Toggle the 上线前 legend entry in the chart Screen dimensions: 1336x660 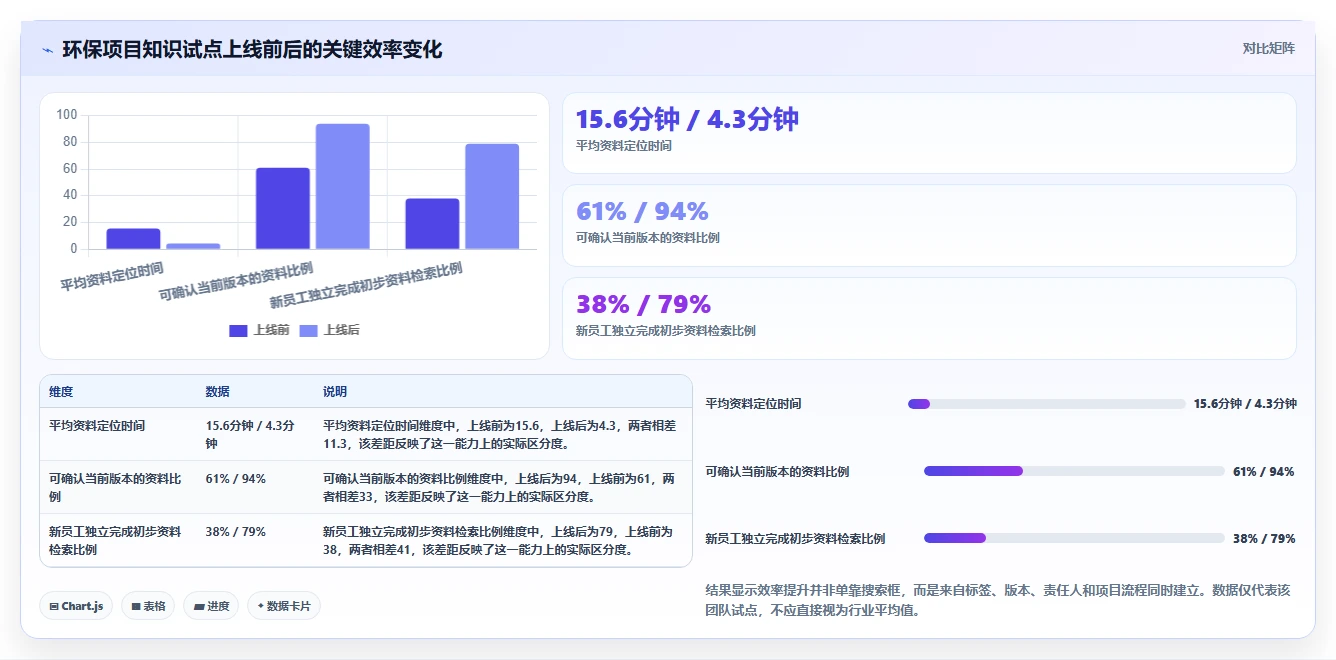260,330
